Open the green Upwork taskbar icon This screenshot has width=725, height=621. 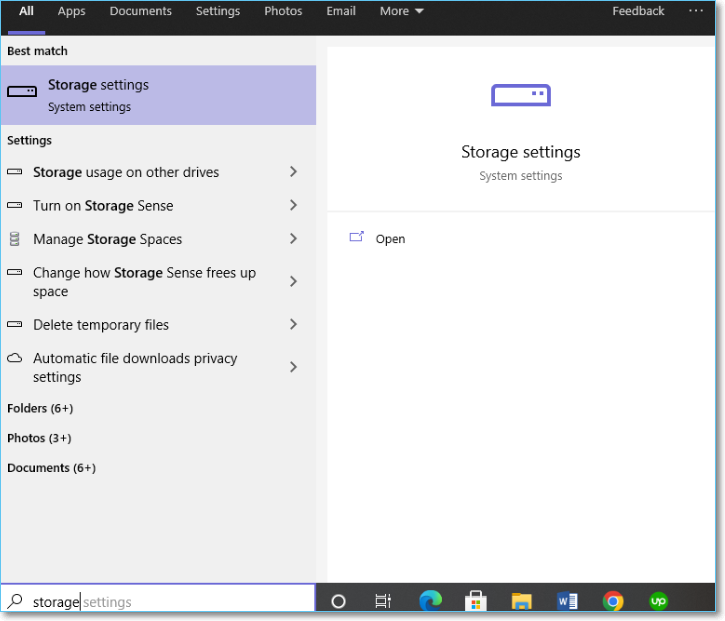coord(658,601)
